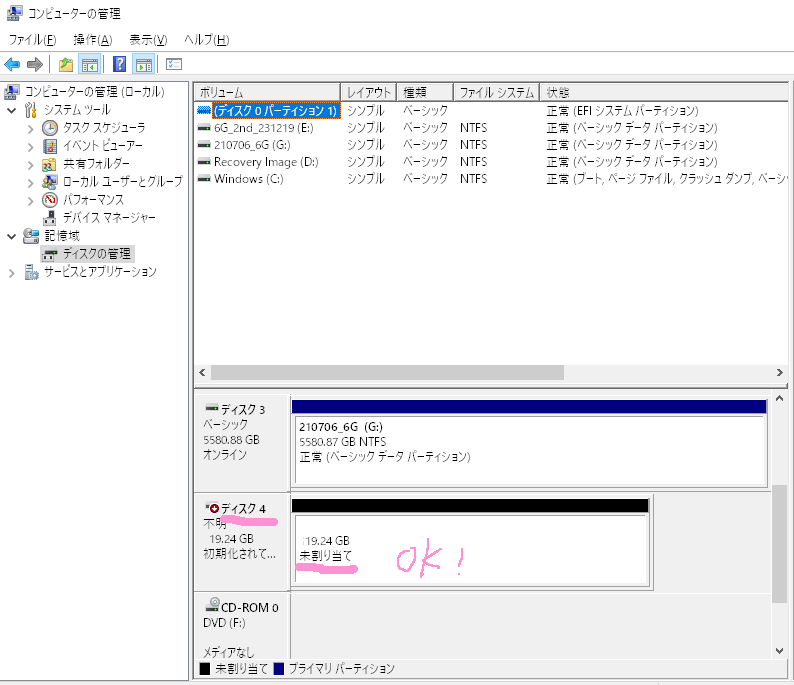Sort by the Volume (ボリューム) column header

267,92
